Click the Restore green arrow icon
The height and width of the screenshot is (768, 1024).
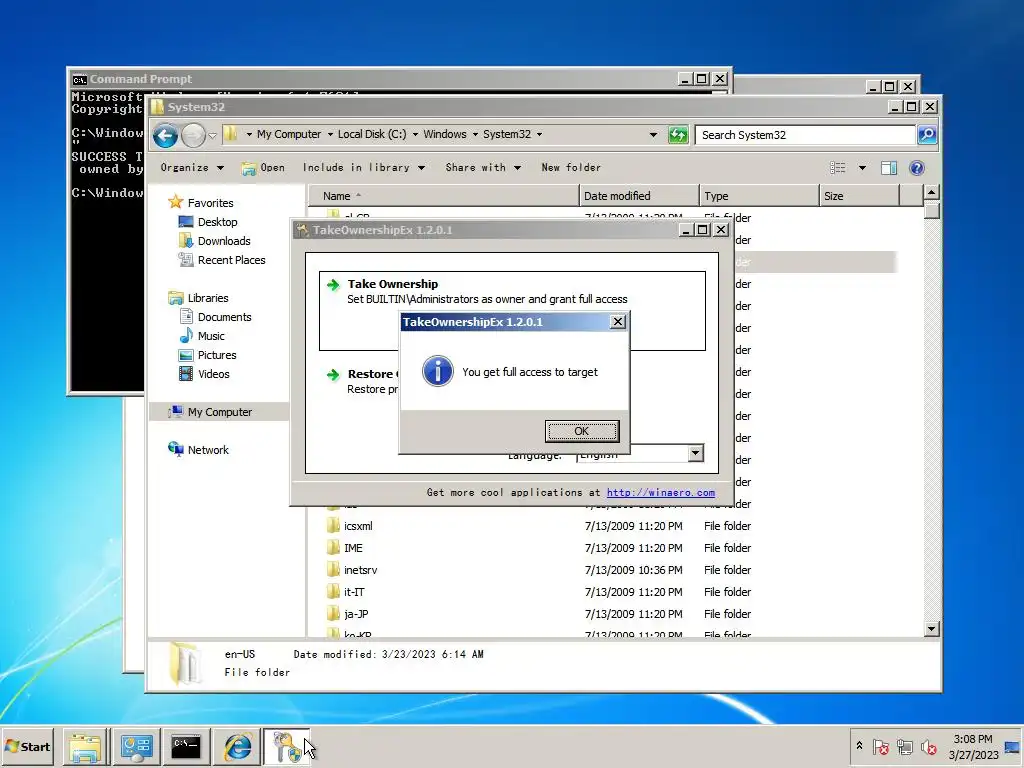pos(333,374)
